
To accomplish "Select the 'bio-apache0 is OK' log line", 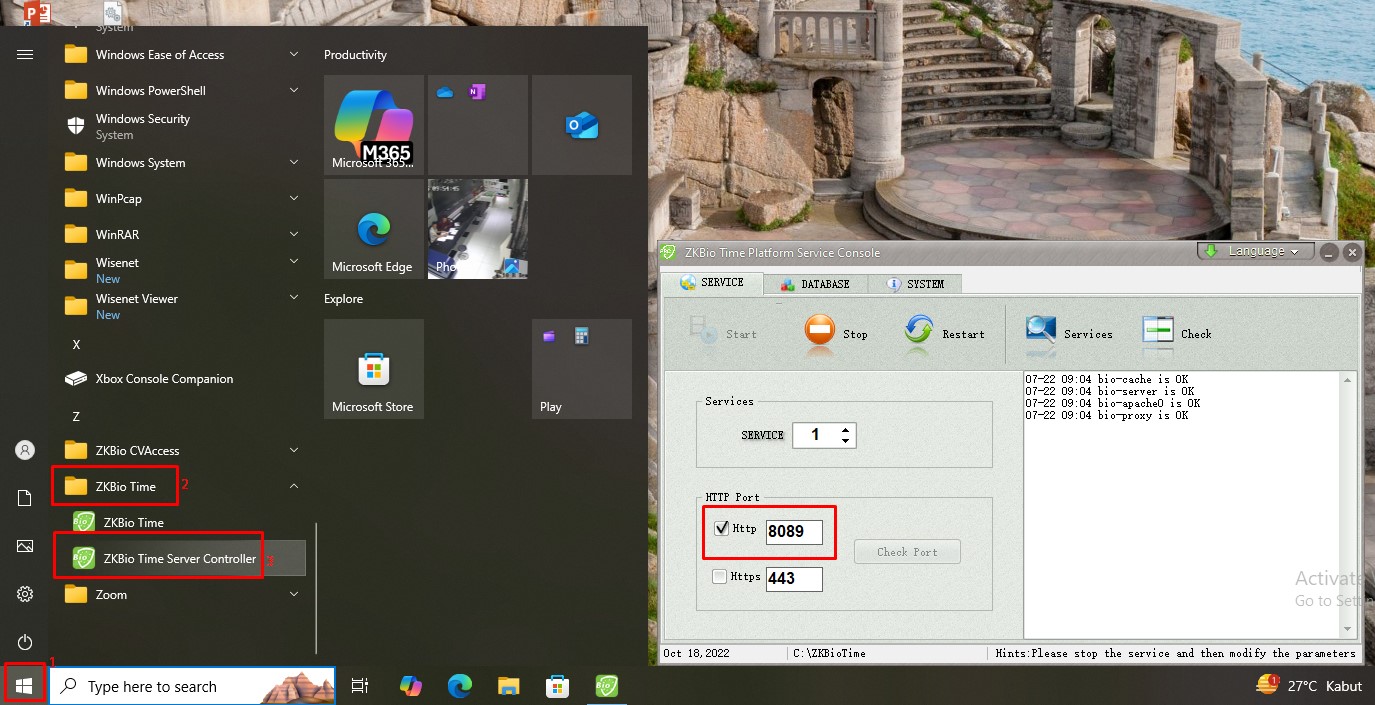I will tap(1112, 403).
